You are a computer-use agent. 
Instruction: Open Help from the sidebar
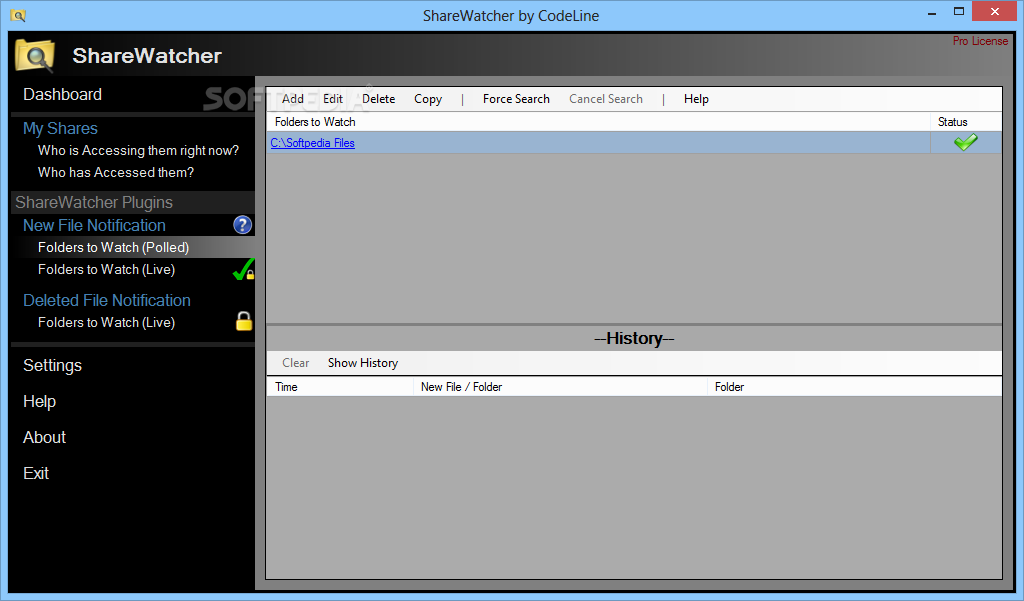click(x=39, y=402)
